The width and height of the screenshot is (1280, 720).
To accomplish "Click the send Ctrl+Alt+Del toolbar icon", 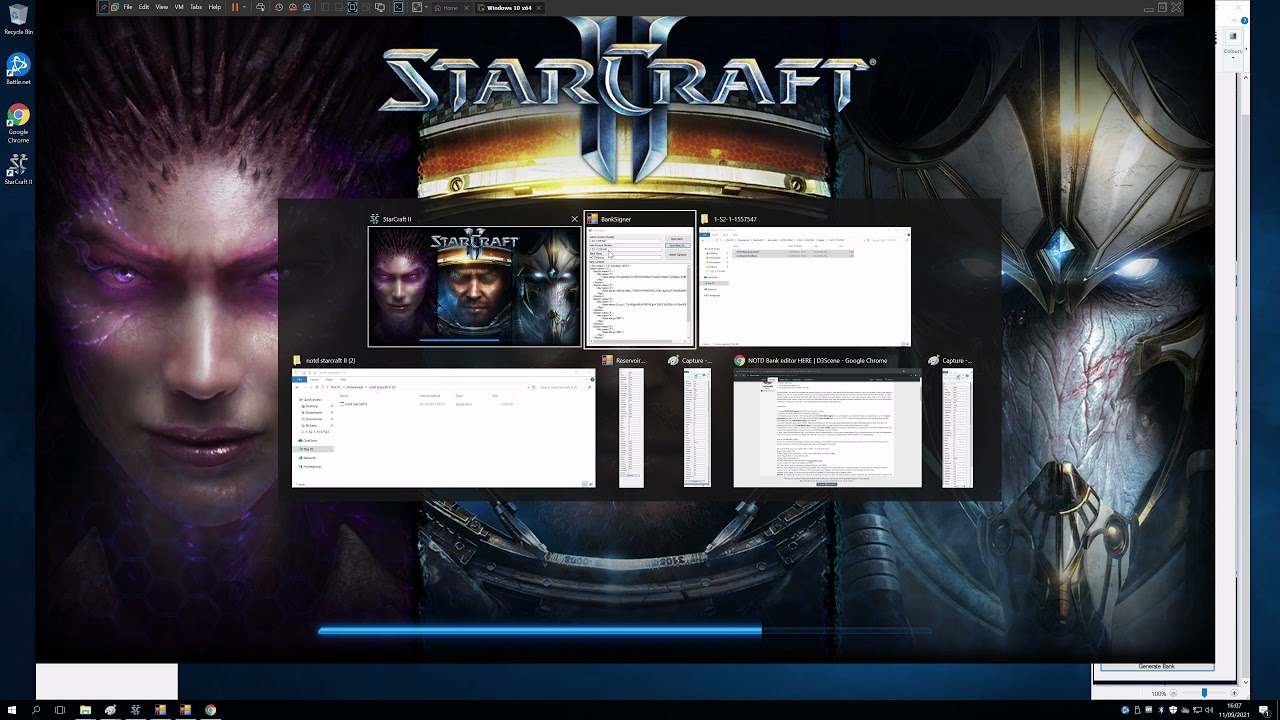I will point(260,7).
